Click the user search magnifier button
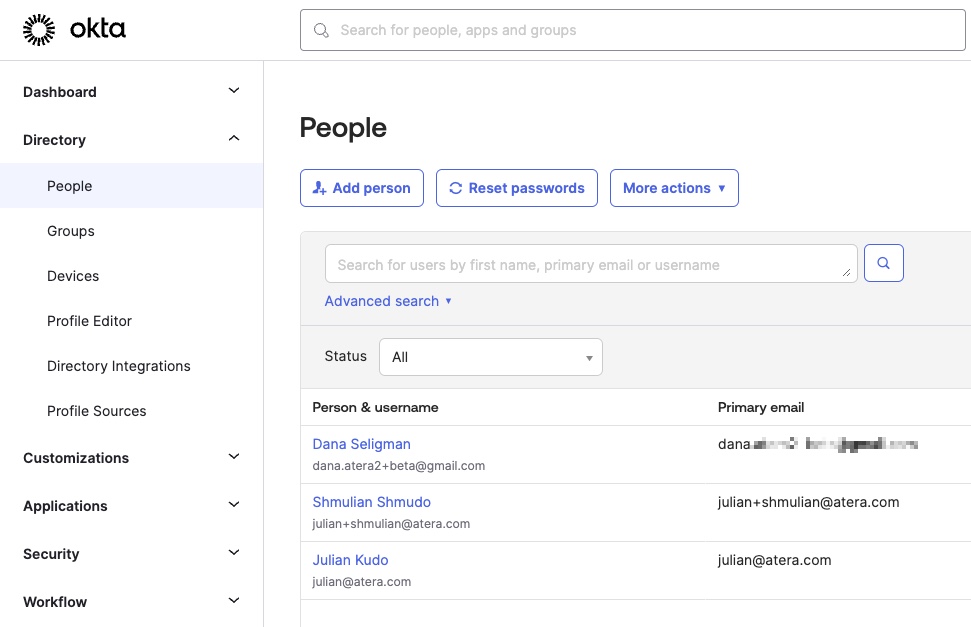Image resolution: width=971 pixels, height=627 pixels. [x=884, y=263]
